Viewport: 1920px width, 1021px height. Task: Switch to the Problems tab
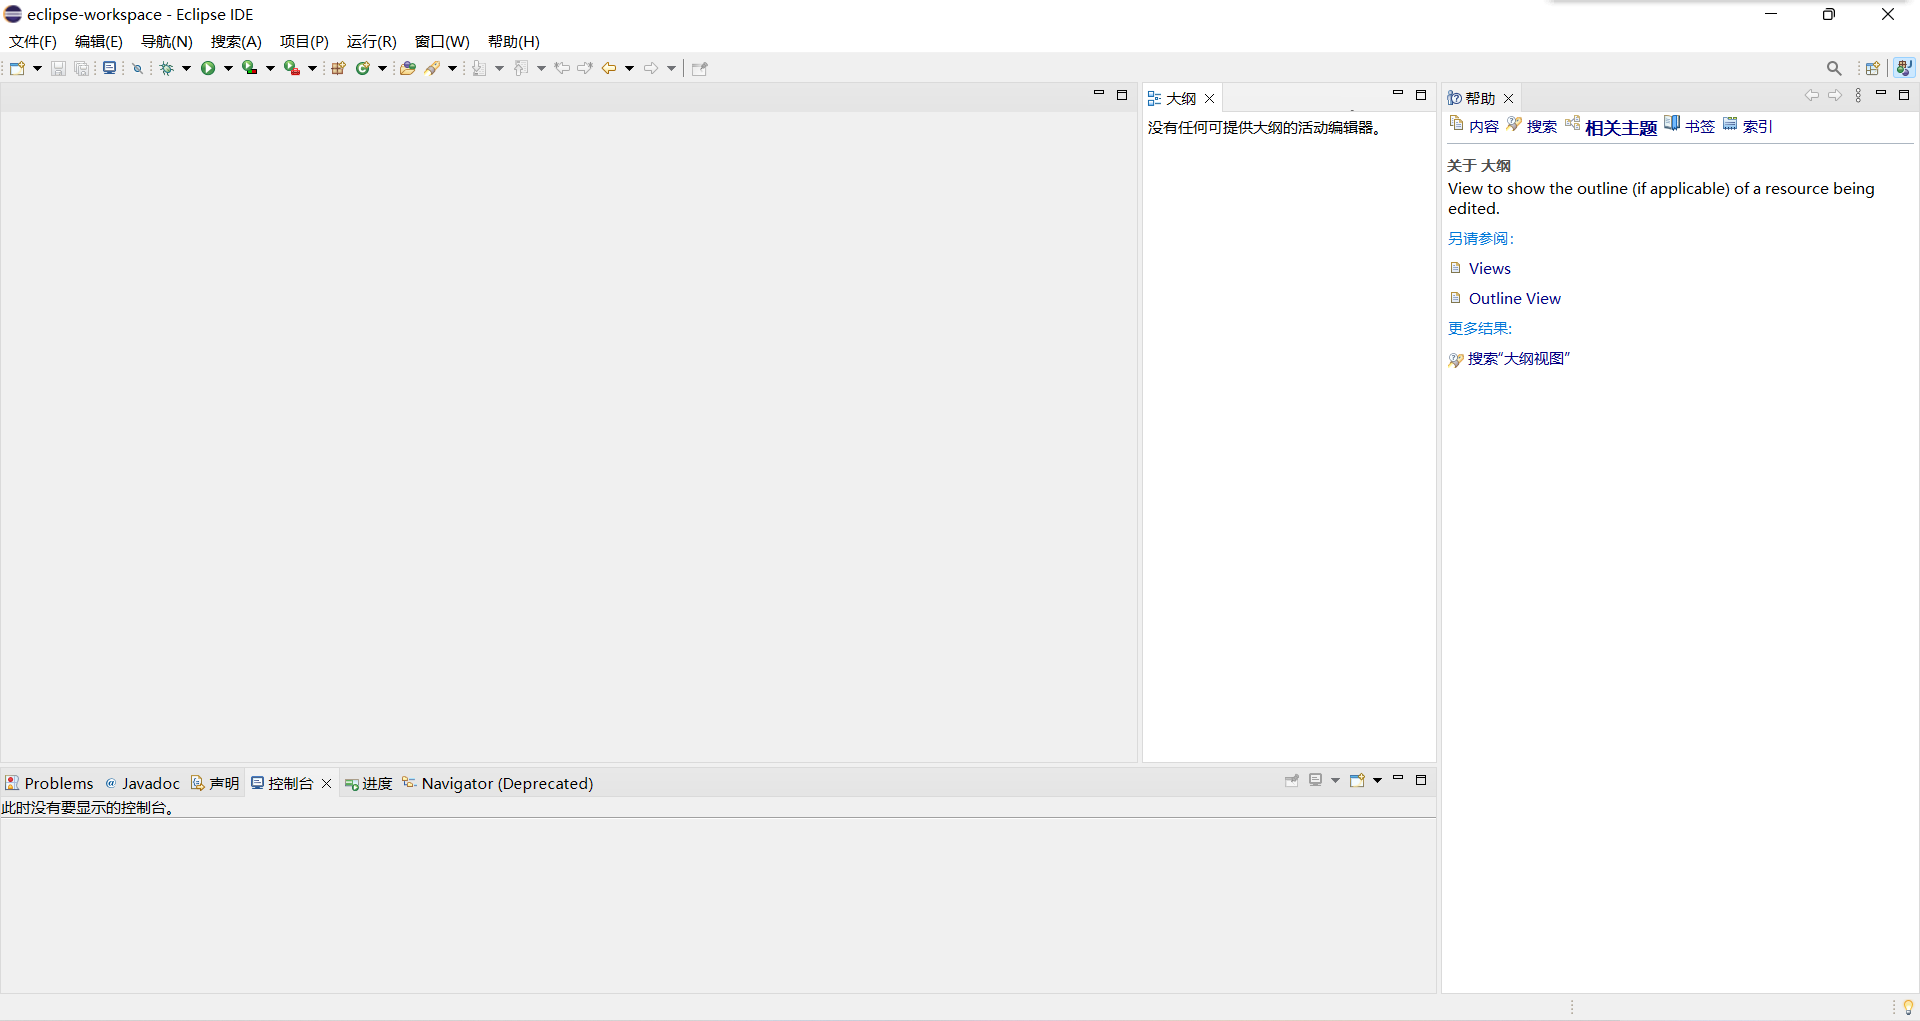pyautogui.click(x=49, y=783)
